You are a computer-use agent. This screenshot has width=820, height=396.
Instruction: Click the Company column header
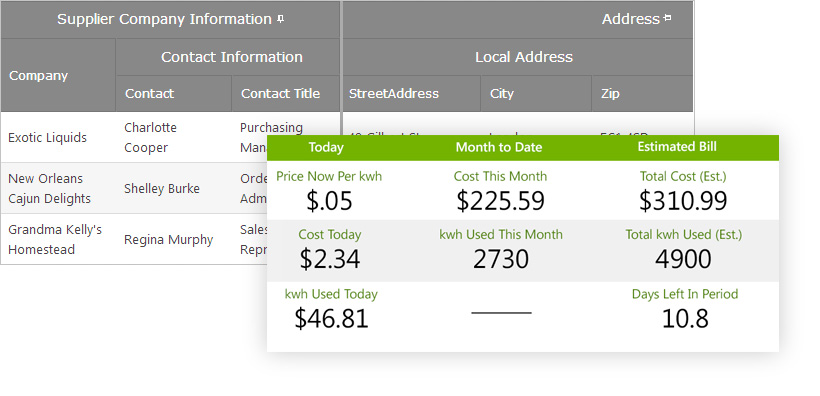58,75
